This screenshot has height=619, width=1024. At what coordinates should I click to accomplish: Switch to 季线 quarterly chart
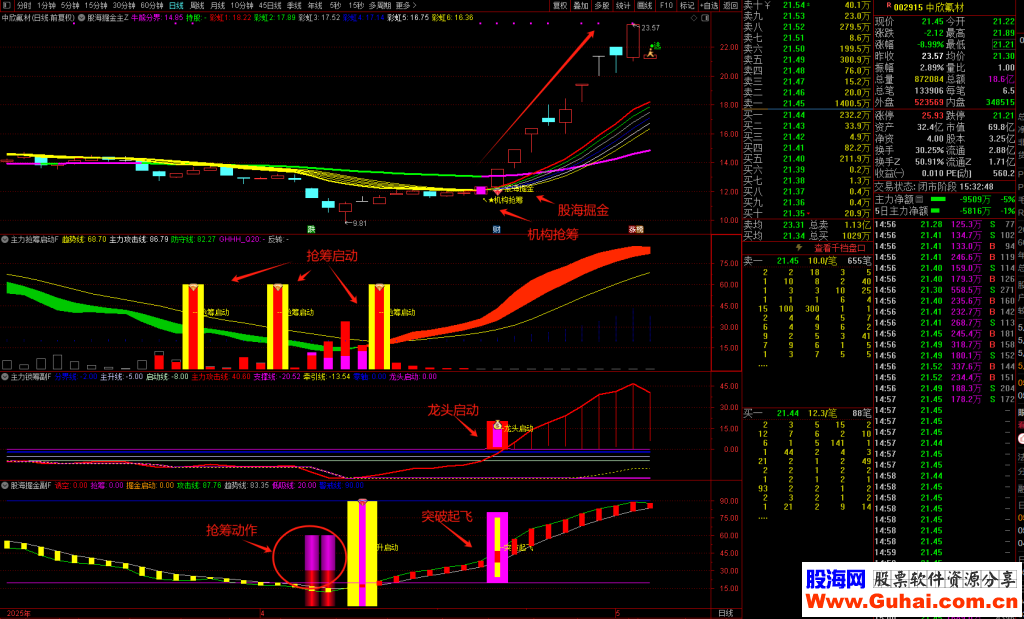(x=294, y=5)
